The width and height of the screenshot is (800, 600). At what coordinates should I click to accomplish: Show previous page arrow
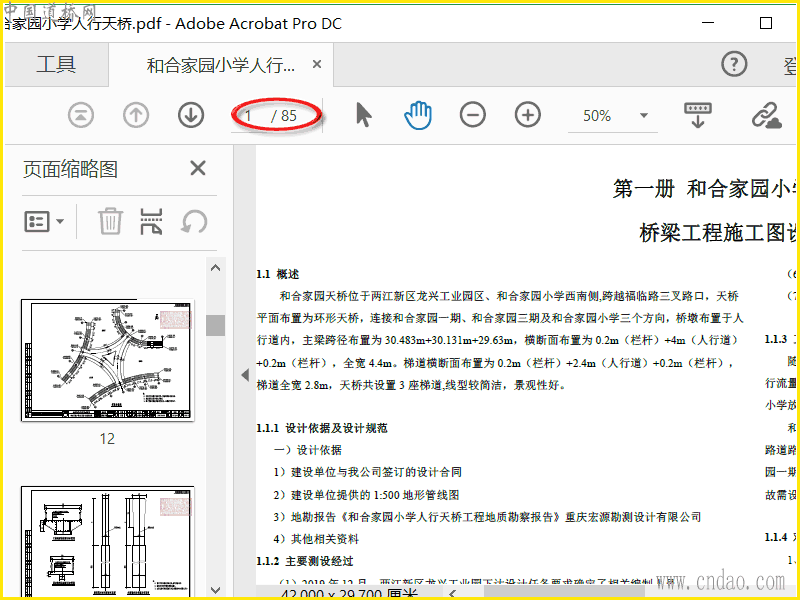136,115
